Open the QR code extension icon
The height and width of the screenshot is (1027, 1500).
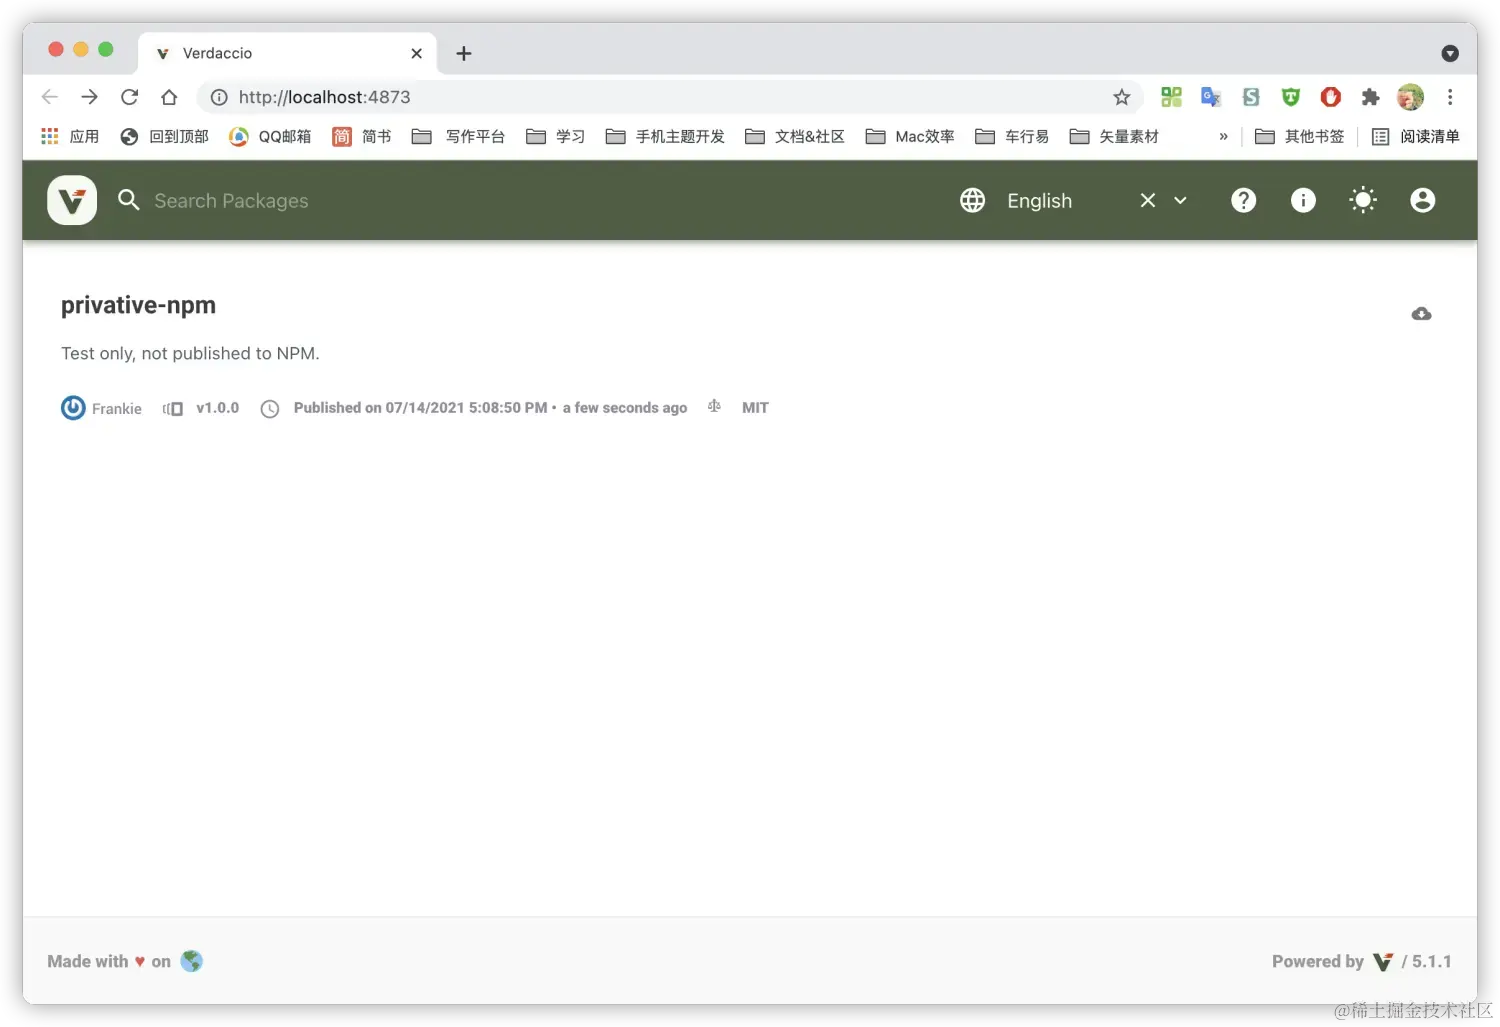point(1171,97)
